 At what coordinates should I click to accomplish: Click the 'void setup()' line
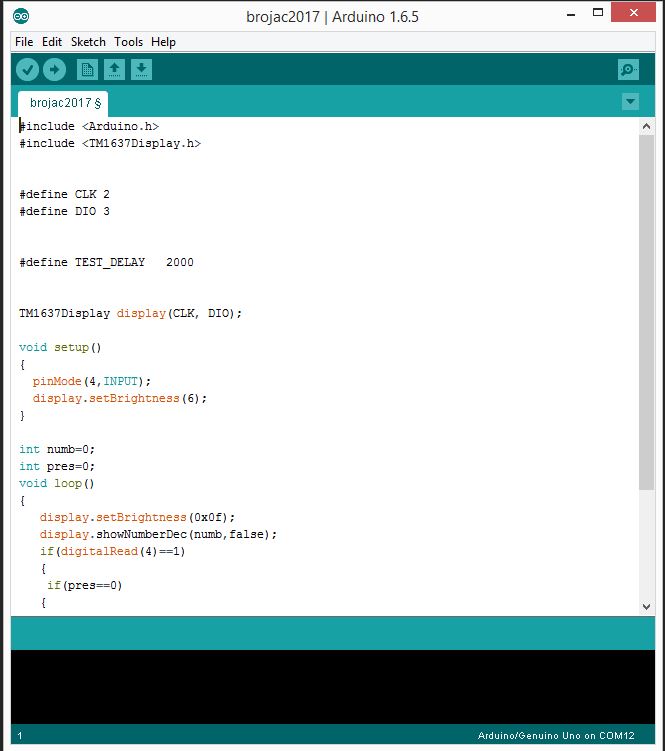pyautogui.click(x=60, y=347)
